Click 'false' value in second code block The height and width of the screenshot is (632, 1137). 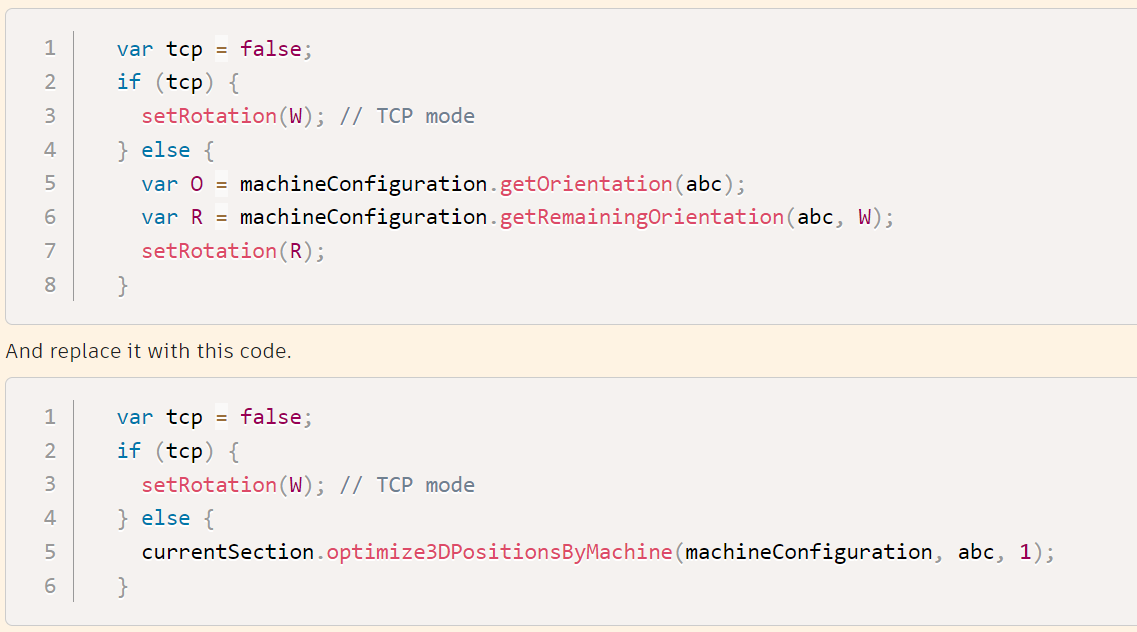tap(270, 417)
